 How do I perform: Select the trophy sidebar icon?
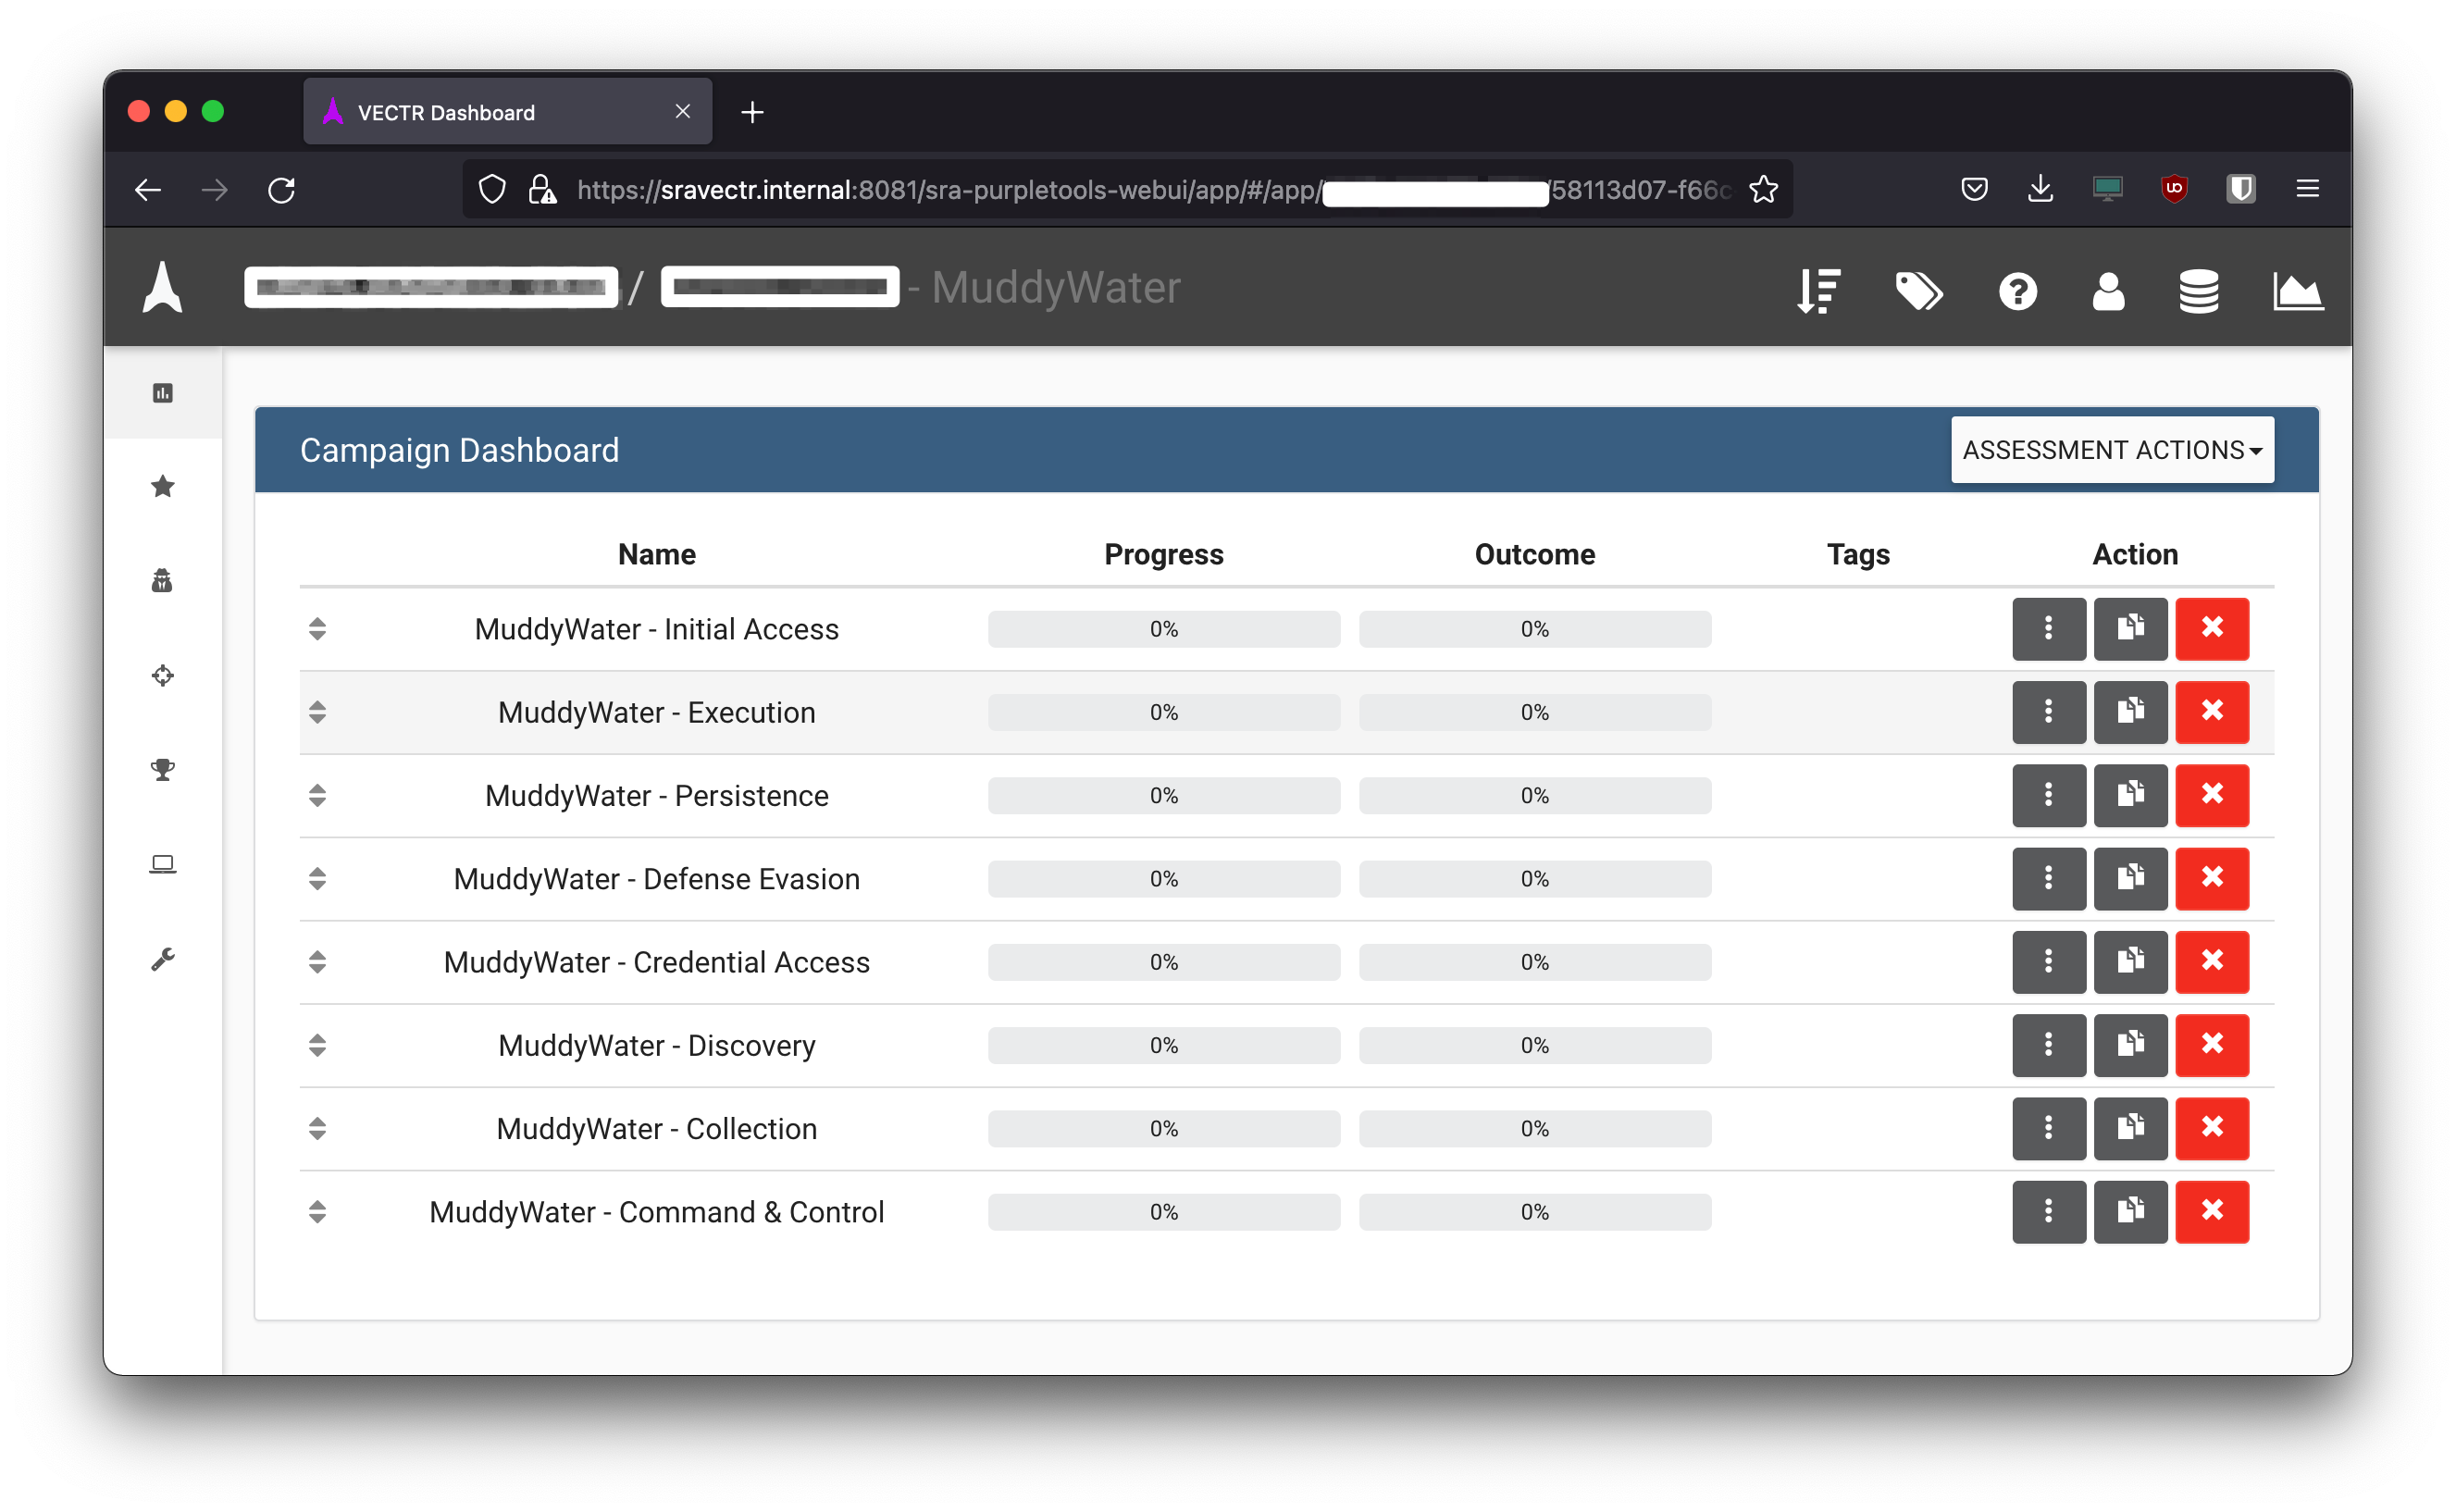click(x=163, y=769)
